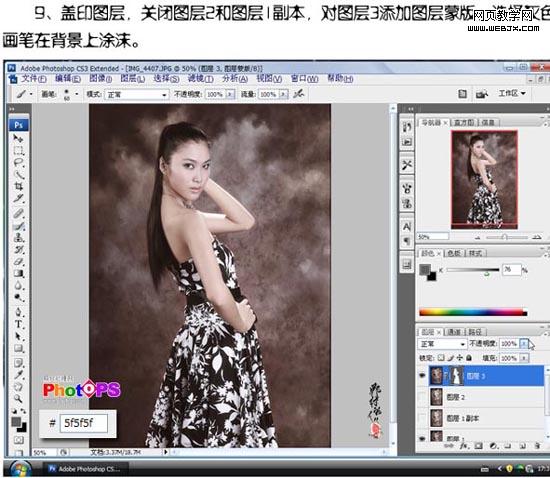Select the Rectangular Marquee tool
The image size is (550, 478).
[18, 151]
